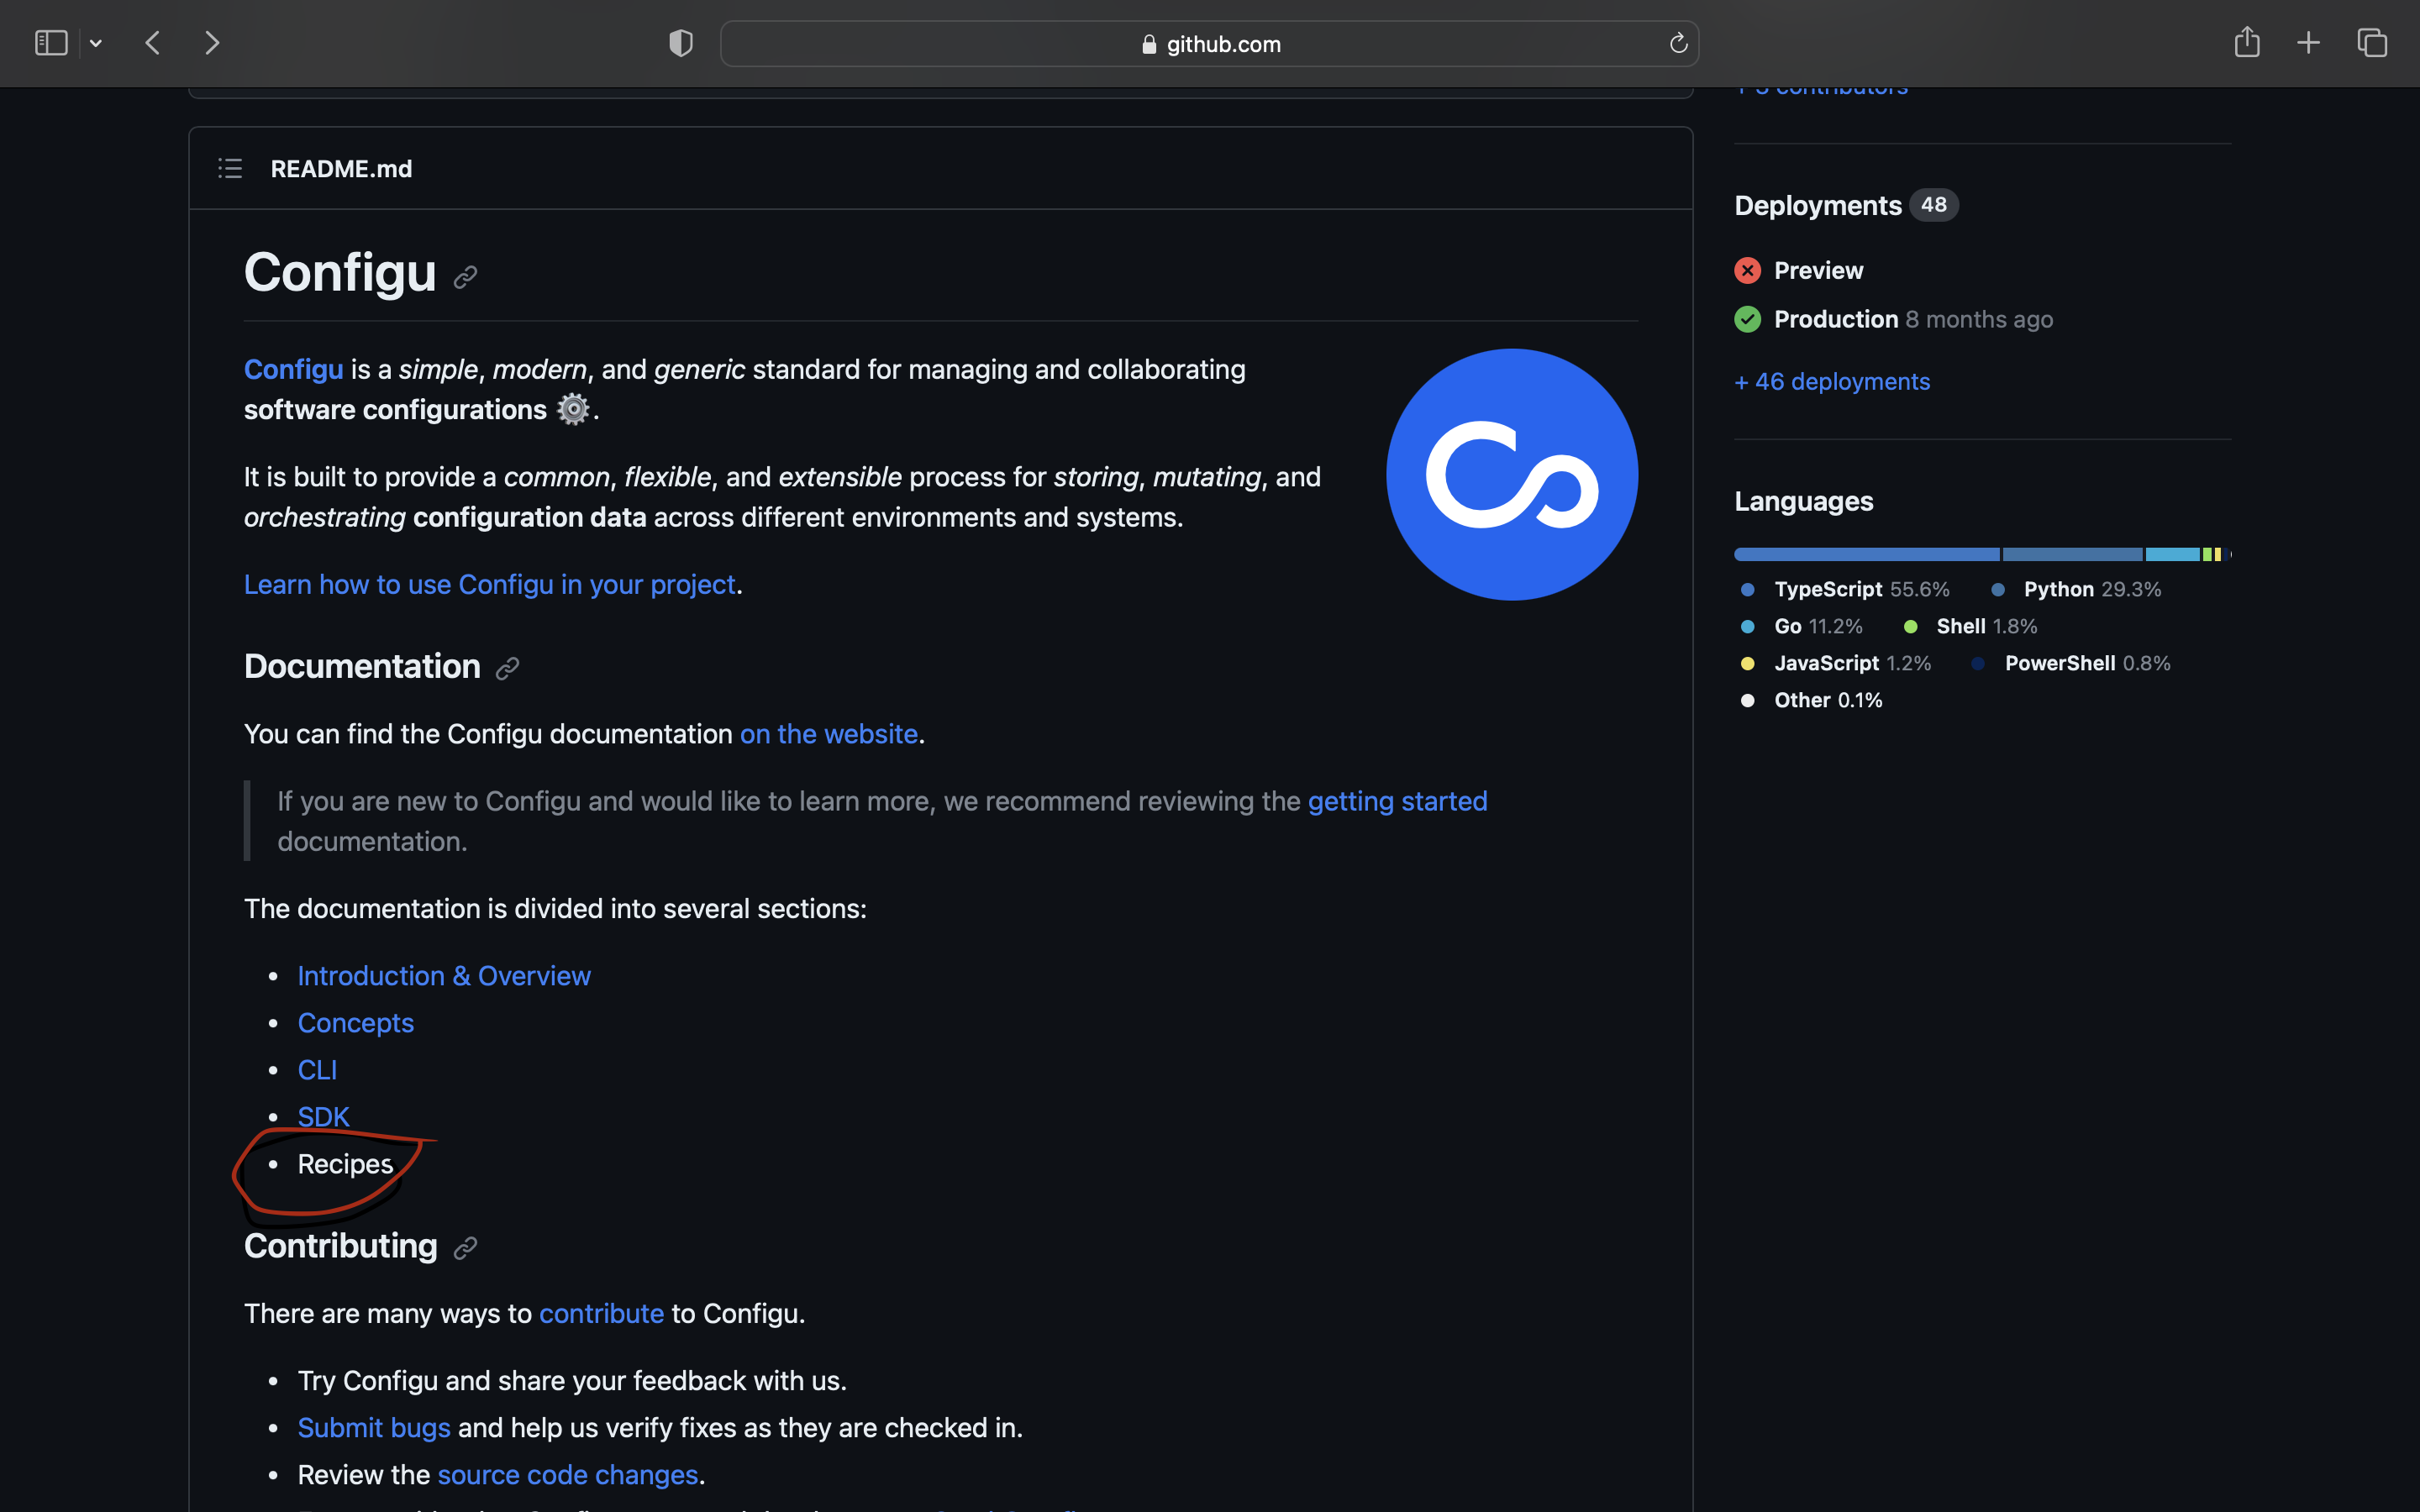Click the Submit bugs link
The width and height of the screenshot is (2420, 1512).
(x=373, y=1427)
